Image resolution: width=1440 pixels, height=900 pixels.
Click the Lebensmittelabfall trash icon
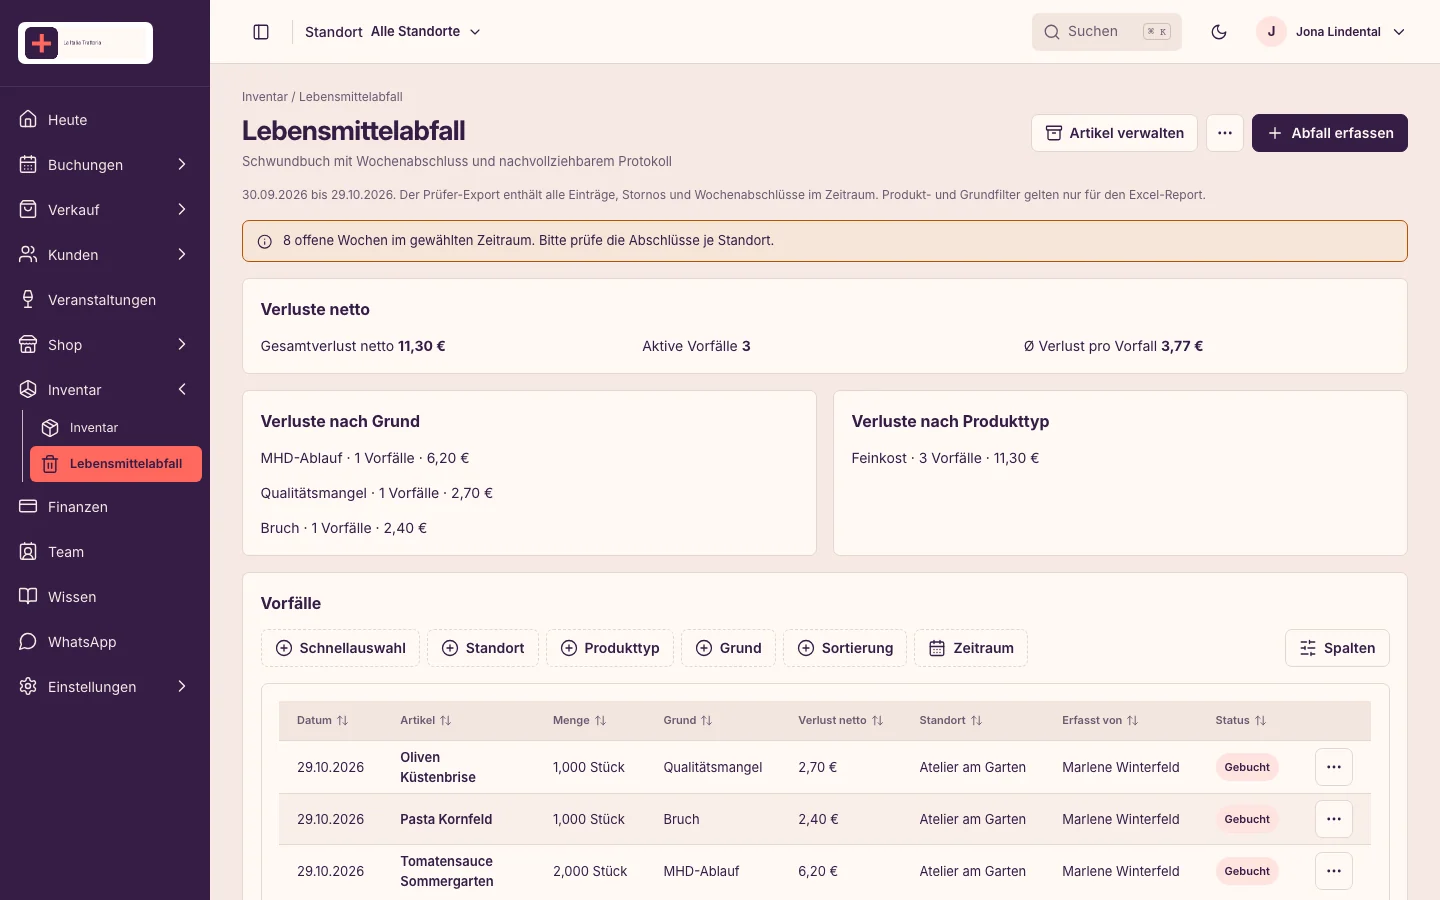click(x=50, y=464)
